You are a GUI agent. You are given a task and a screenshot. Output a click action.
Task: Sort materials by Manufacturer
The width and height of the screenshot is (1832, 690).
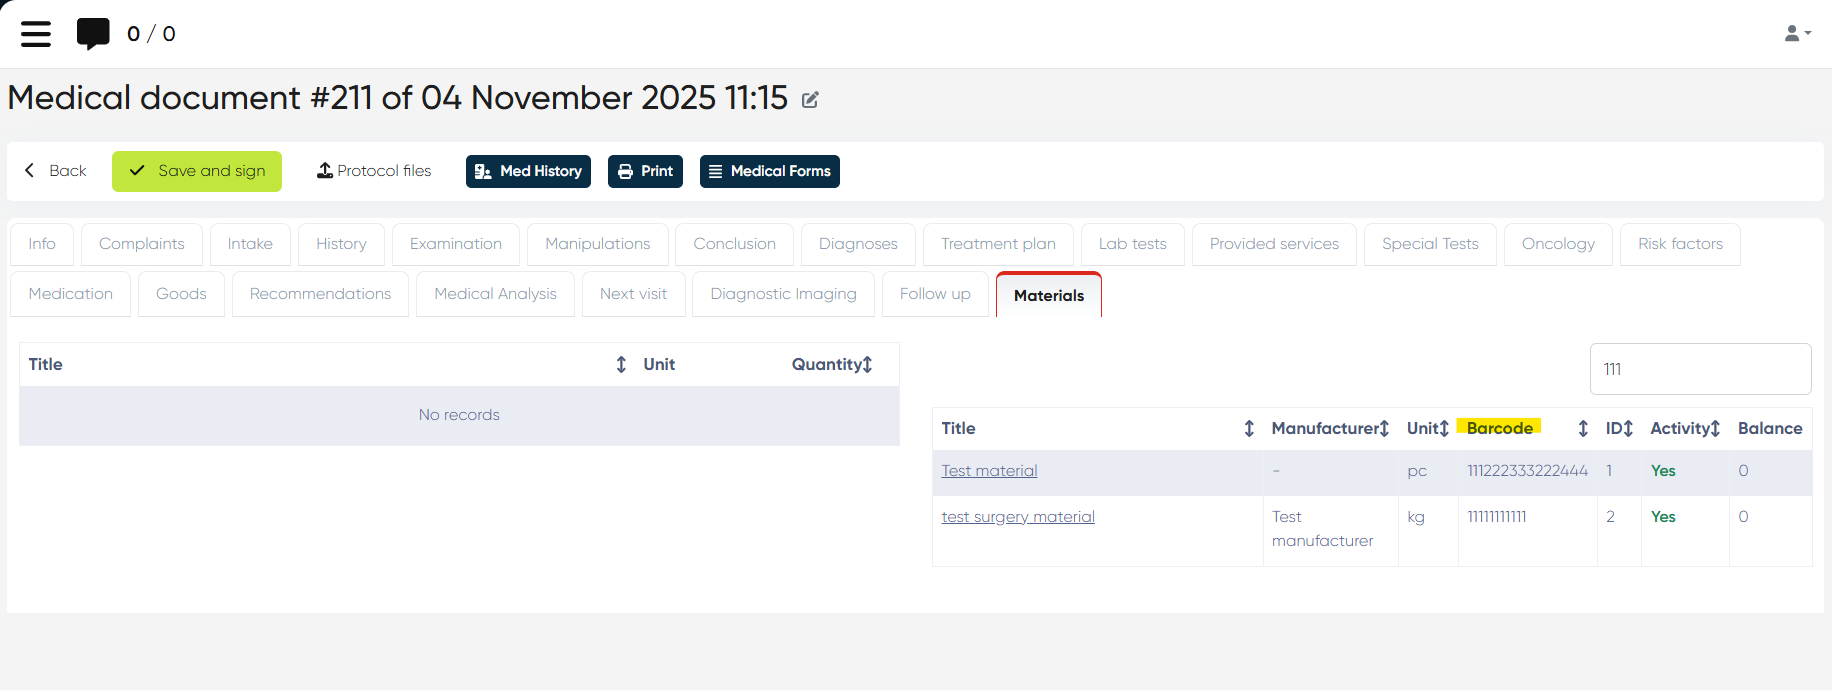click(1384, 429)
